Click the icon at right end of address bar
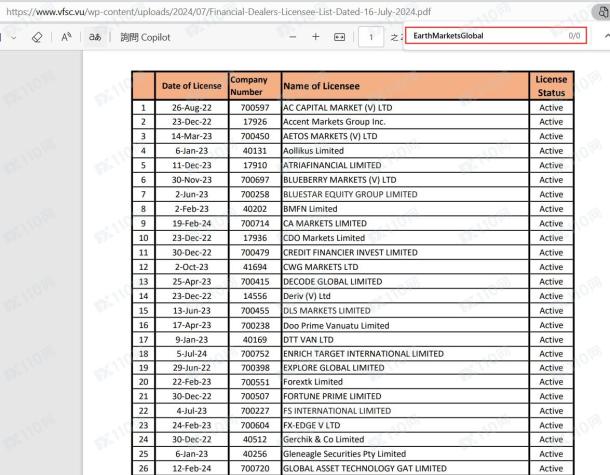Image resolution: width=610 pixels, height=475 pixels. [x=602, y=12]
